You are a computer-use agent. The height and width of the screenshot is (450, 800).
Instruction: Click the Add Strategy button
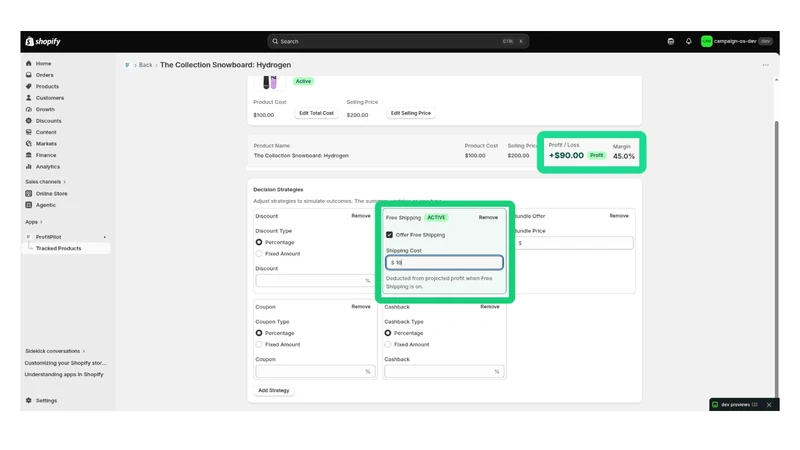273,390
